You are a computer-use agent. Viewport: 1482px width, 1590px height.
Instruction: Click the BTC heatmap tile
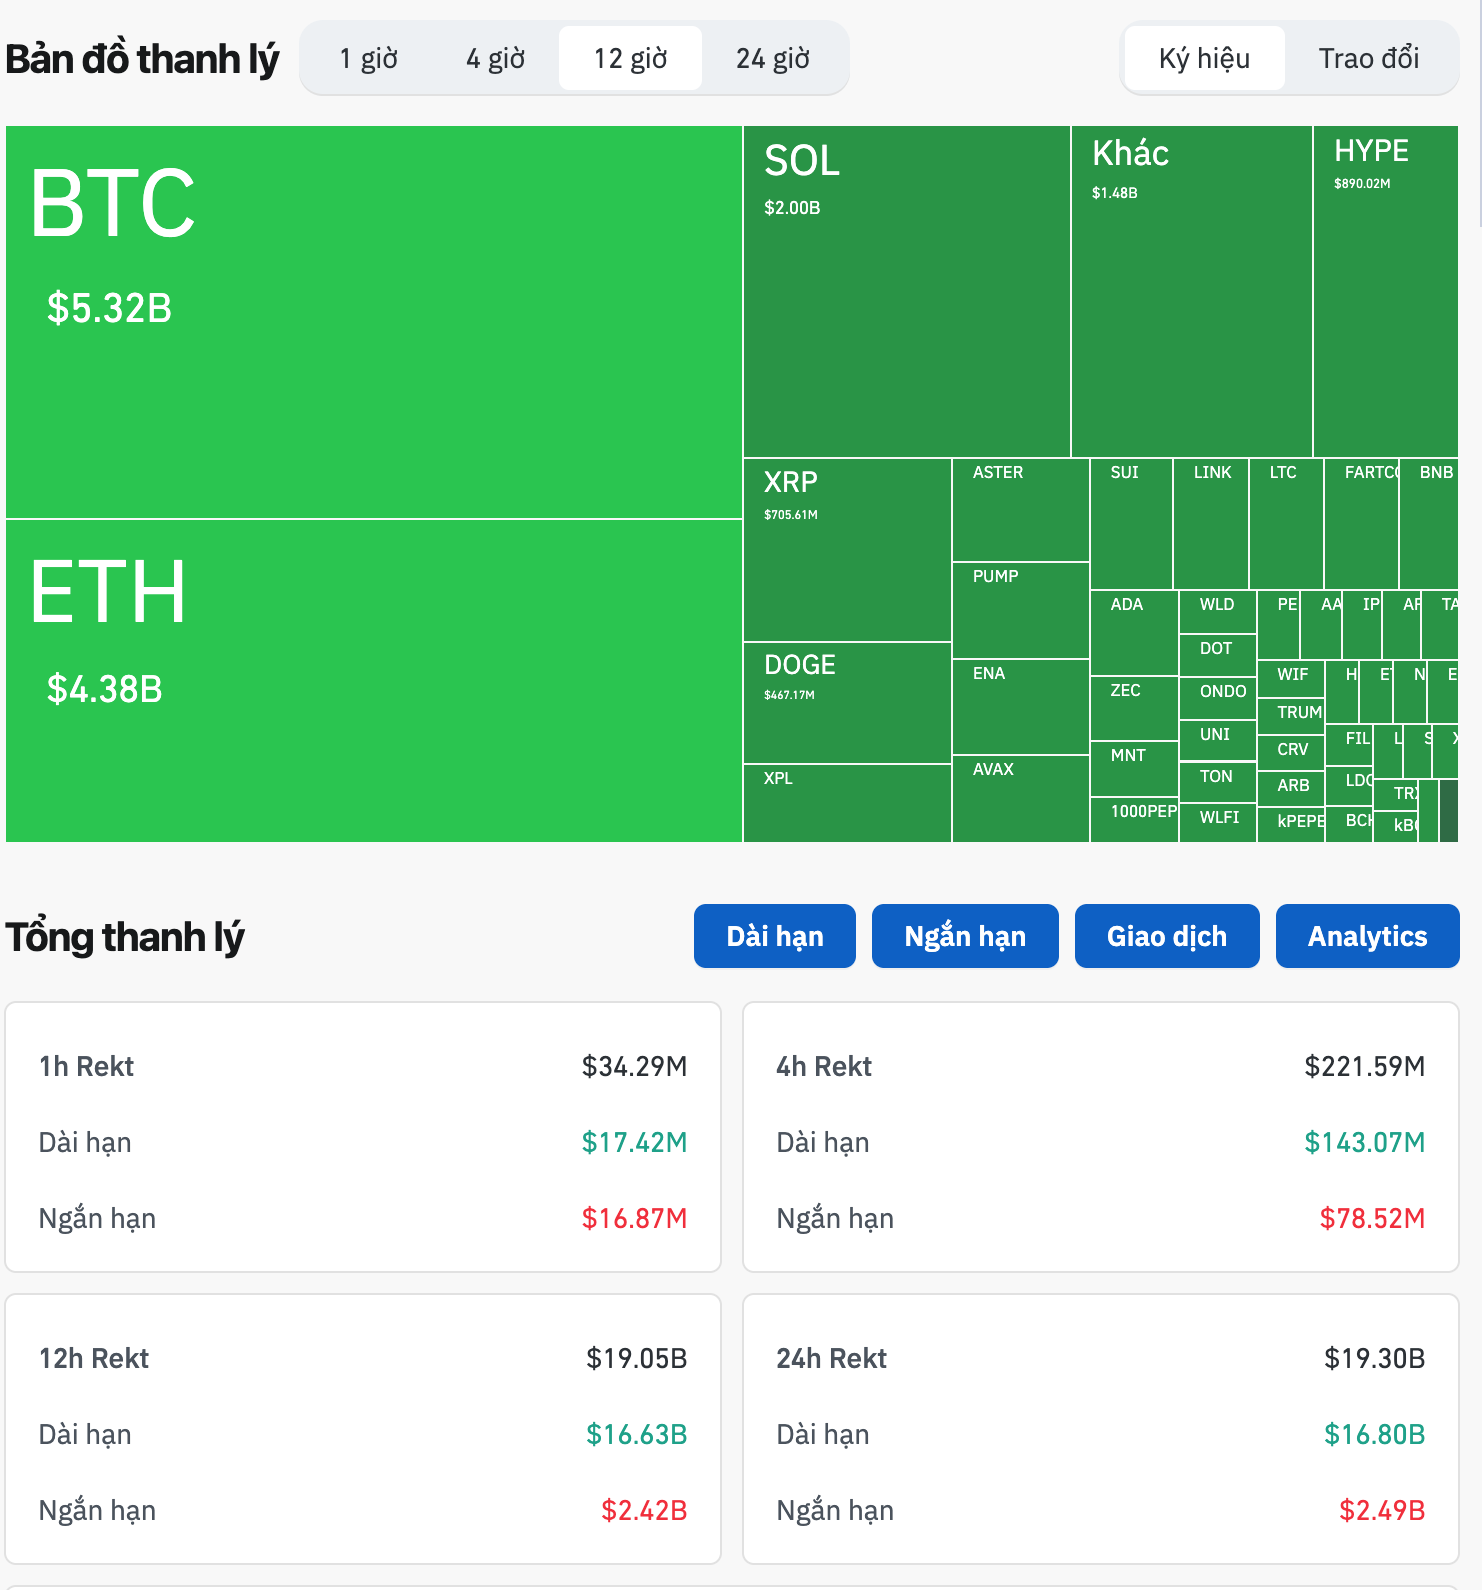point(373,322)
